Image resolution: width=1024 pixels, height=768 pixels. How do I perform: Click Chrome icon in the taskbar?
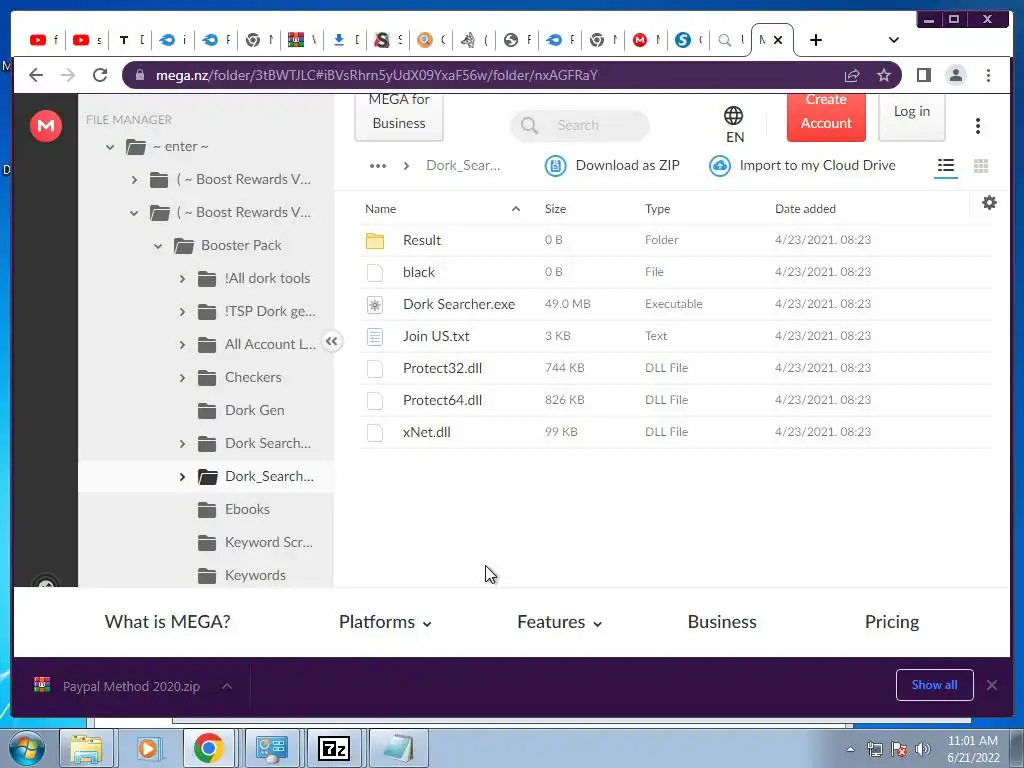[x=208, y=748]
